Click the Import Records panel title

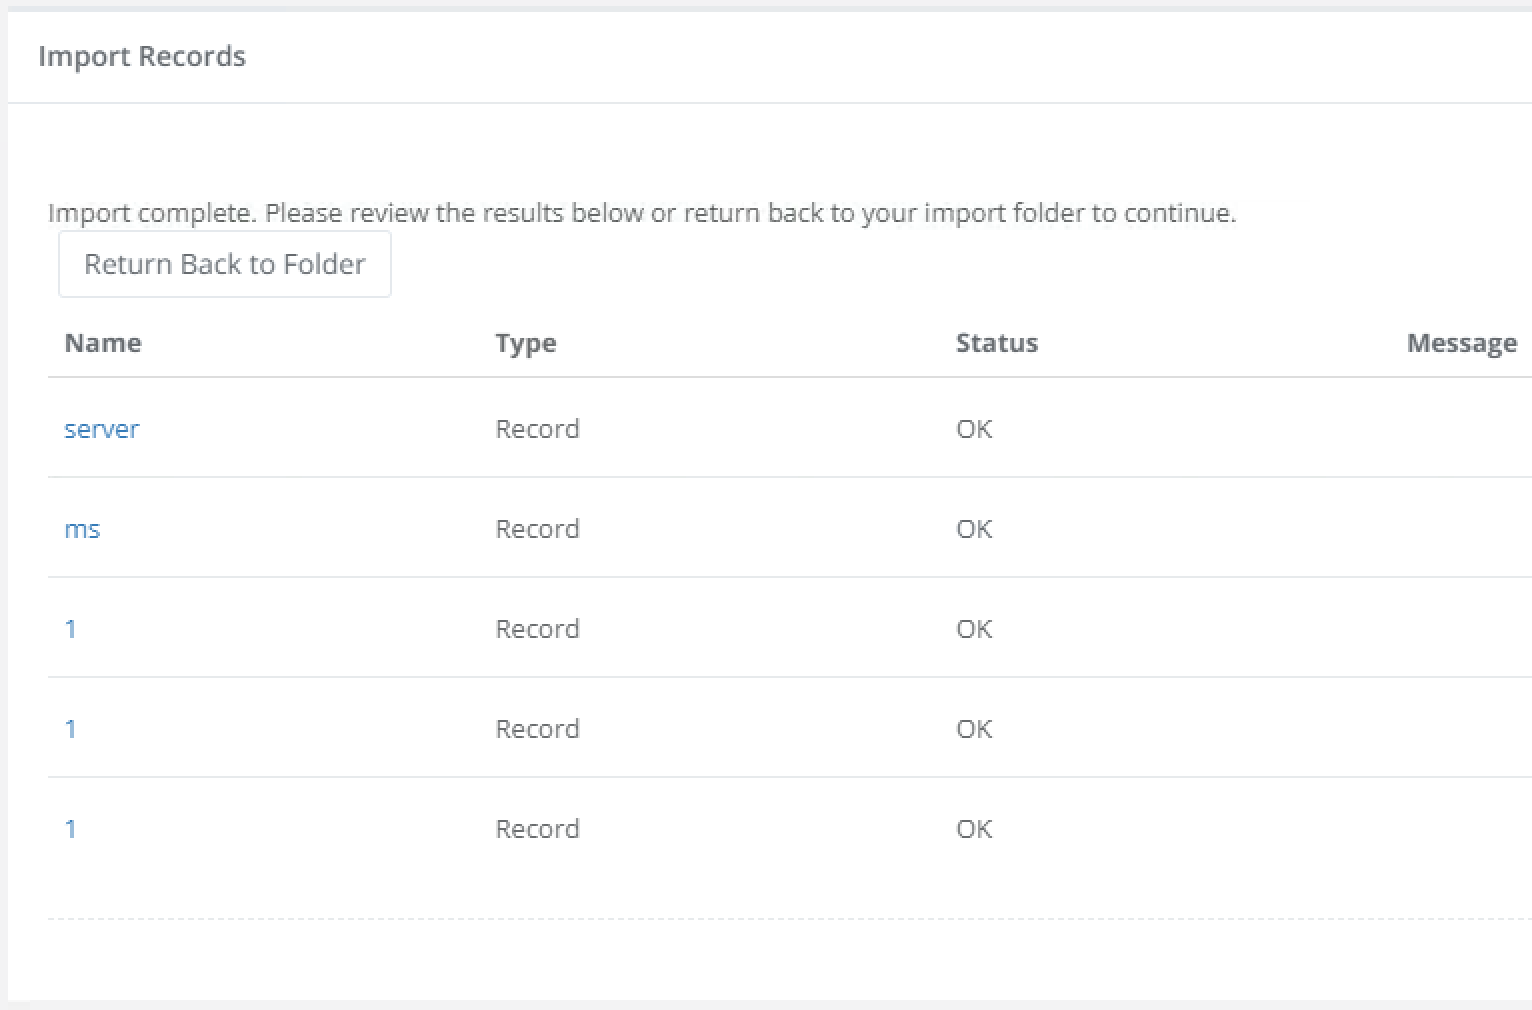pos(142,56)
